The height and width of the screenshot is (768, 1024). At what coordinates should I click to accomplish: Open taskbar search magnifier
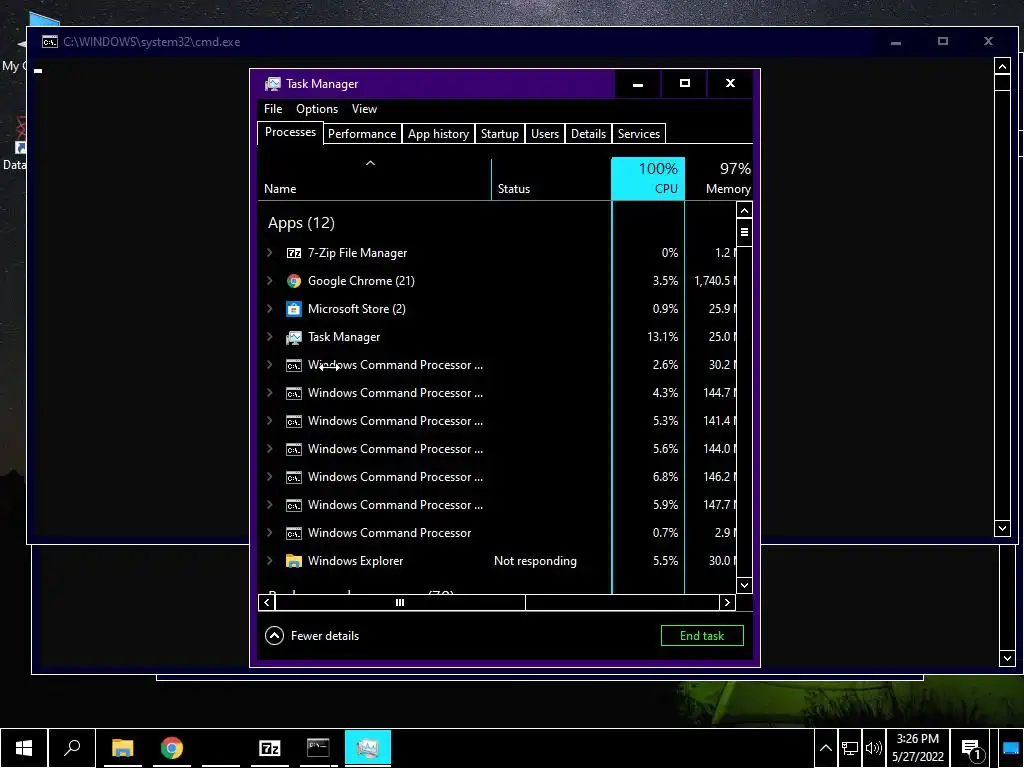[72, 748]
